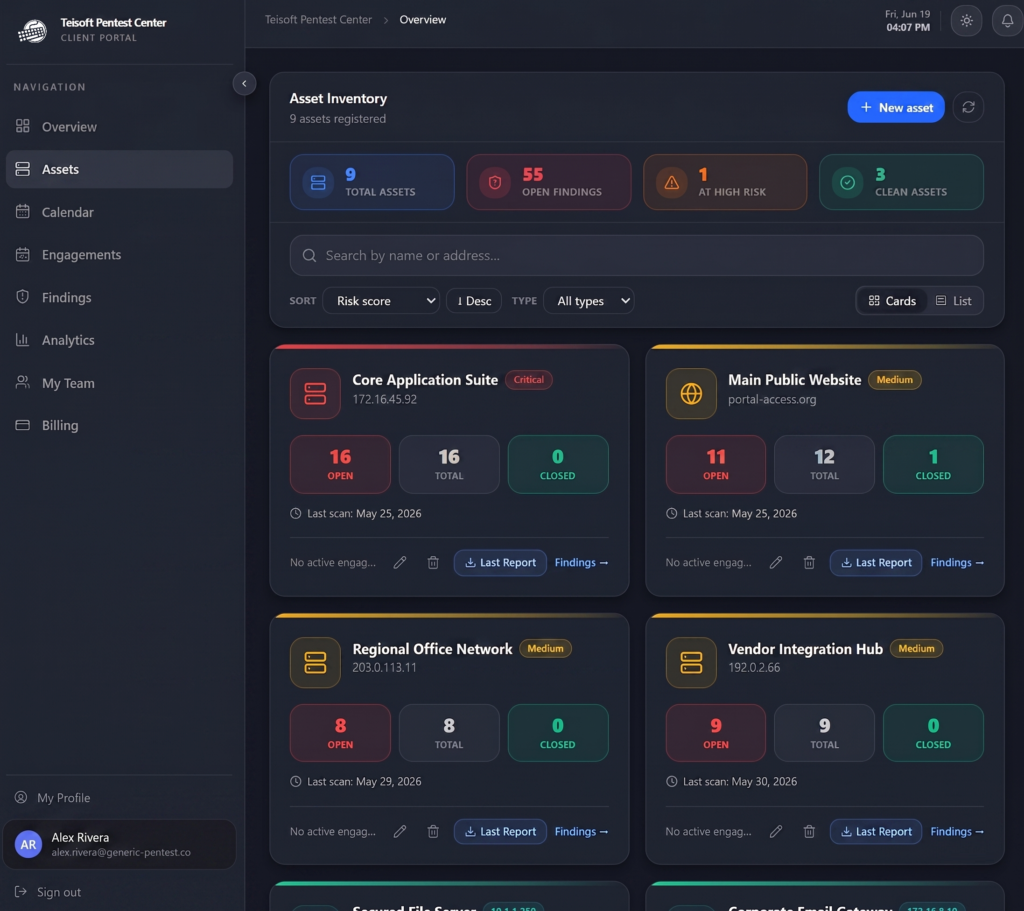Click the 1 Closed tile on Main Public Website
Screen dimensions: 1024x911
[x=933, y=464]
